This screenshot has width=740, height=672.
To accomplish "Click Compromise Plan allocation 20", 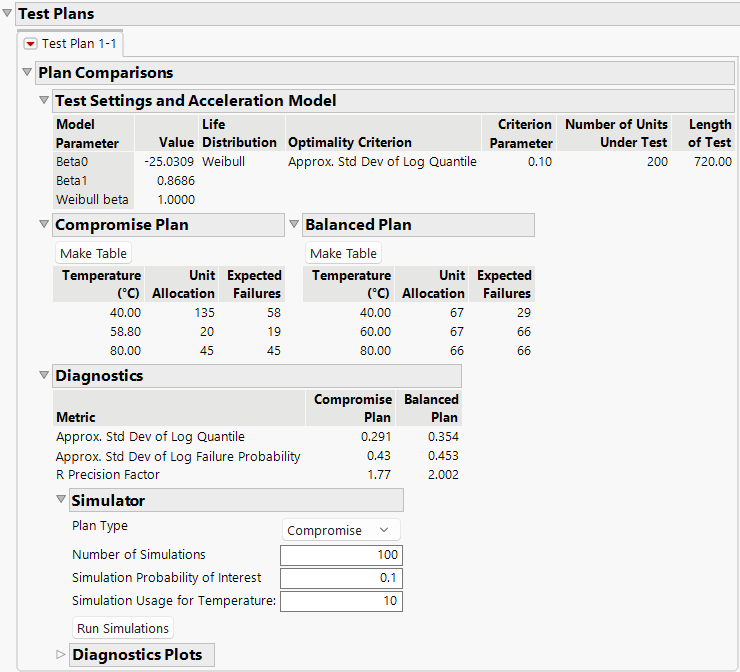I will 207,332.
